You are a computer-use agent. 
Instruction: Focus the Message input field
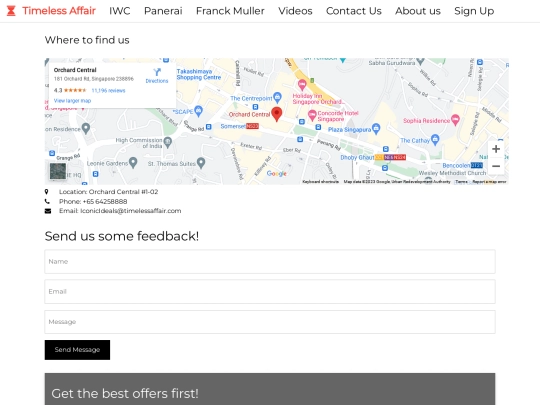270,322
